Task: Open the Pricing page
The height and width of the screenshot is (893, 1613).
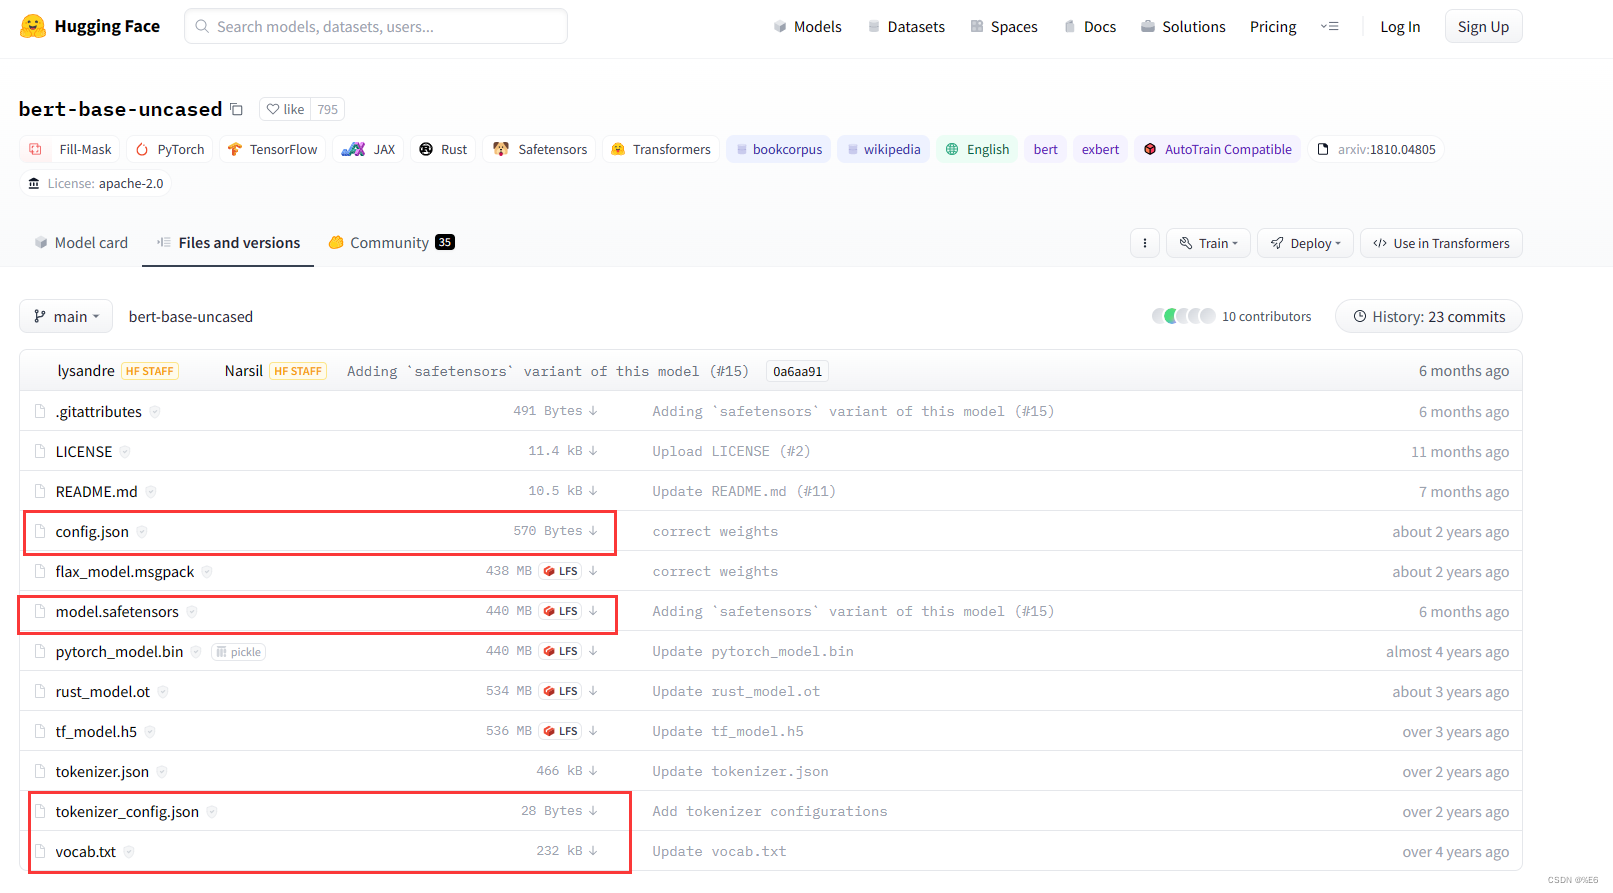Action: (x=1273, y=27)
